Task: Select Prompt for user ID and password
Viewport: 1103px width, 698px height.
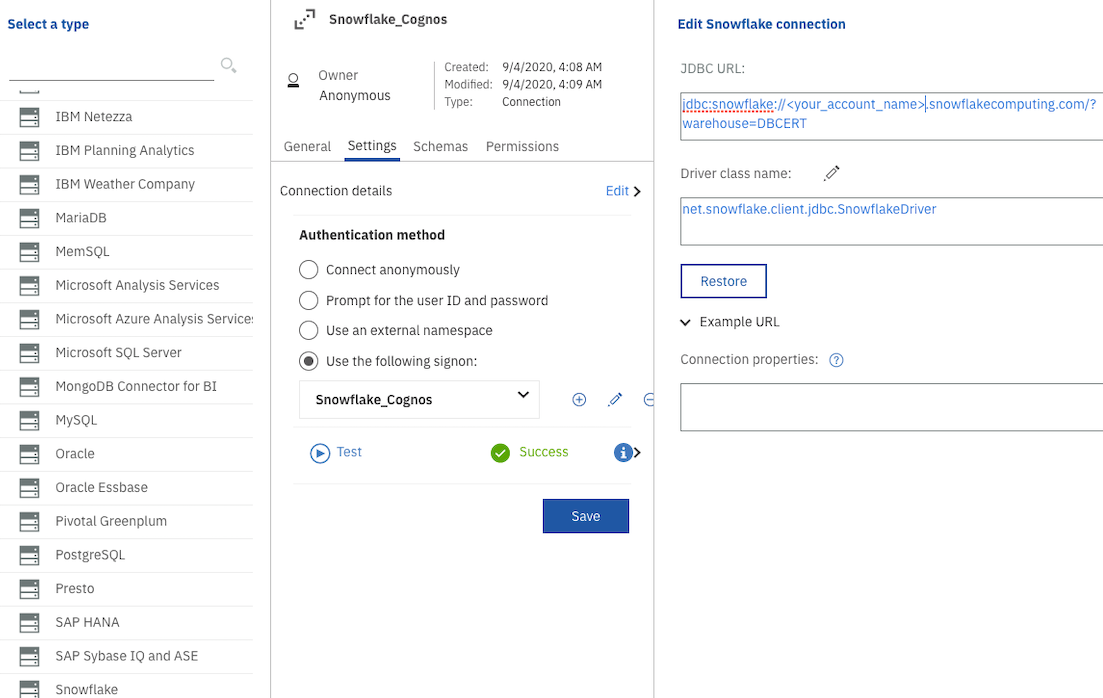Action: 309,300
